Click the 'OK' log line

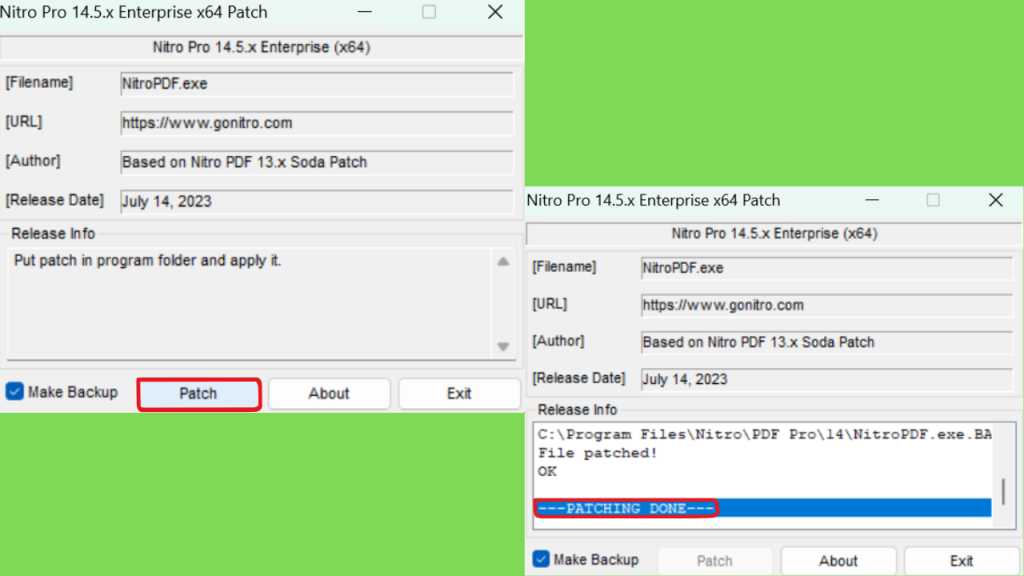coord(547,471)
